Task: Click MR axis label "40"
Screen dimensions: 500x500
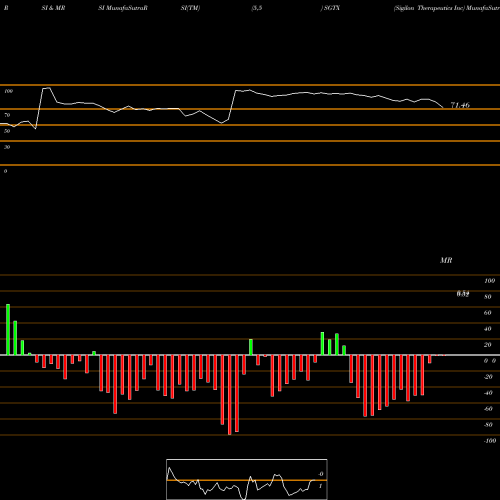Action: pos(488,329)
